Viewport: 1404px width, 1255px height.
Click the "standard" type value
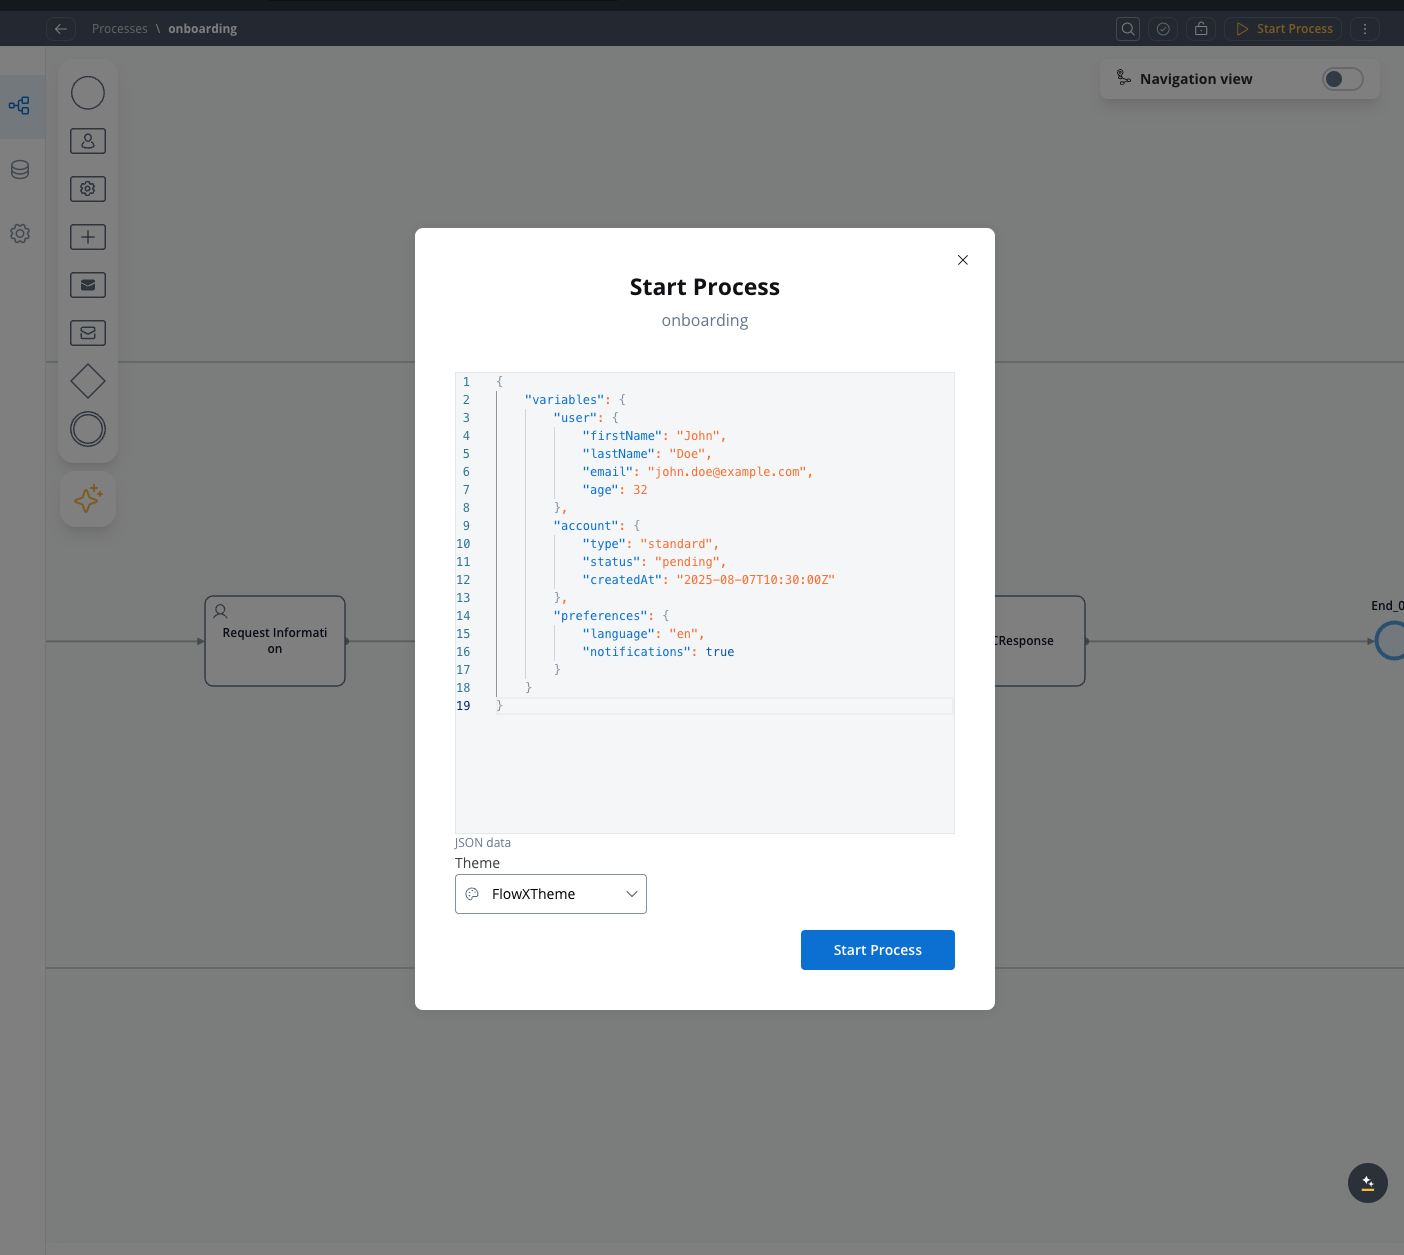click(x=676, y=544)
